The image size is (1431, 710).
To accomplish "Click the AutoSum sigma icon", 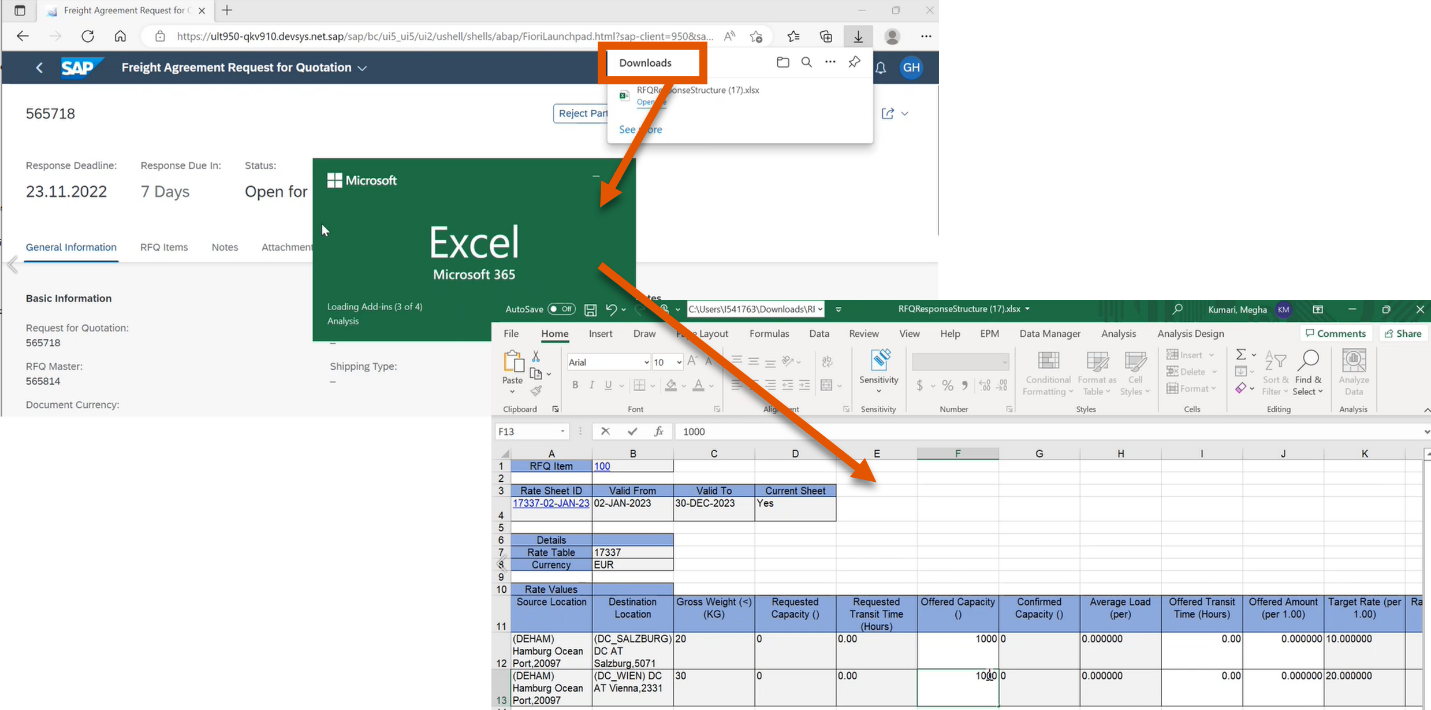I will [x=1241, y=354].
